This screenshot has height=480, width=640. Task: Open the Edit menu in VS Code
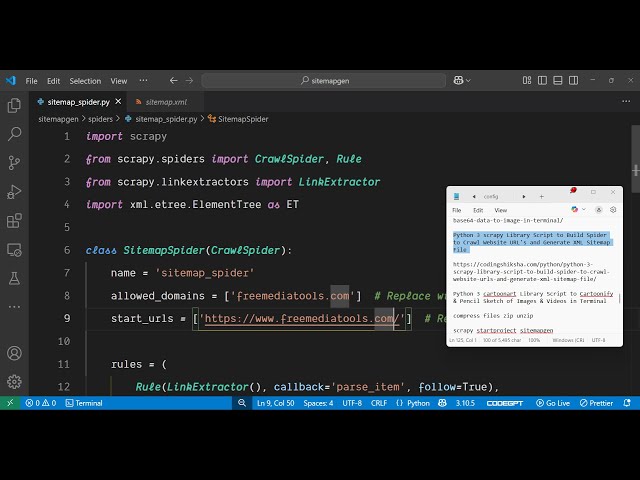(x=53, y=81)
